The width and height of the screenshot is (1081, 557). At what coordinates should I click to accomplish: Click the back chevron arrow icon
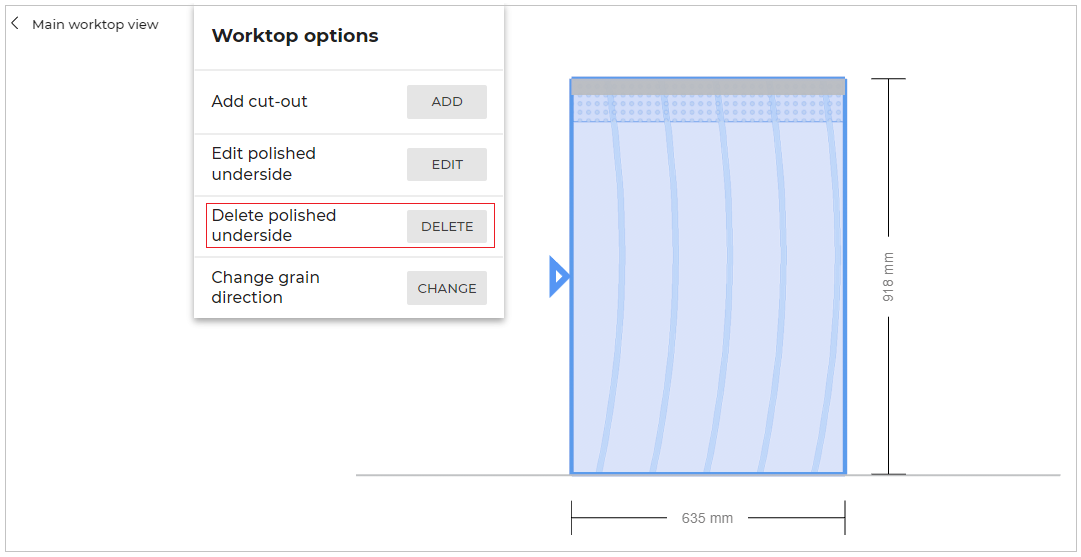point(15,23)
